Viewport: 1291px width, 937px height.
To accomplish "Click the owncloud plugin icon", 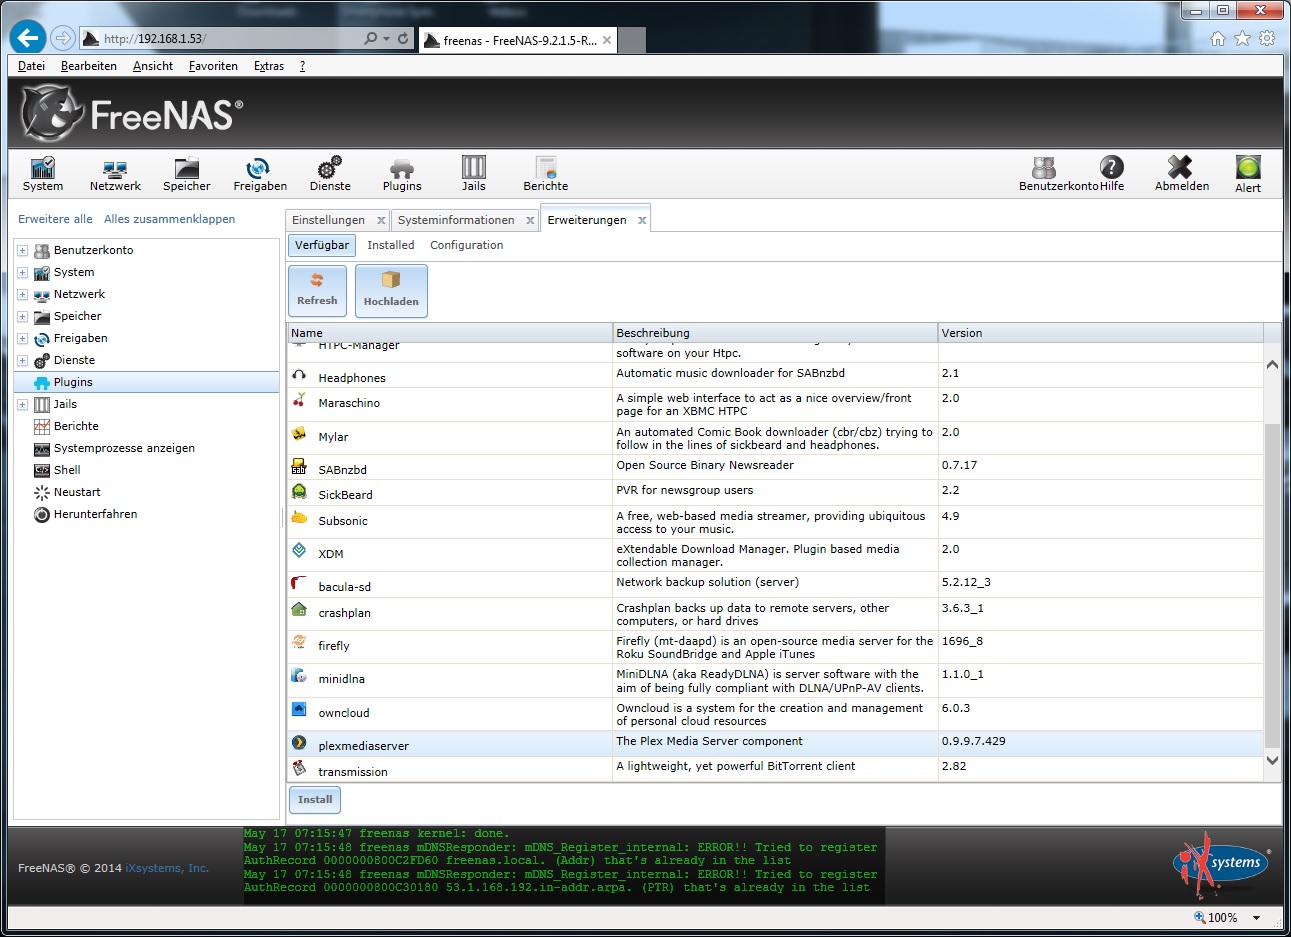I will [x=299, y=709].
